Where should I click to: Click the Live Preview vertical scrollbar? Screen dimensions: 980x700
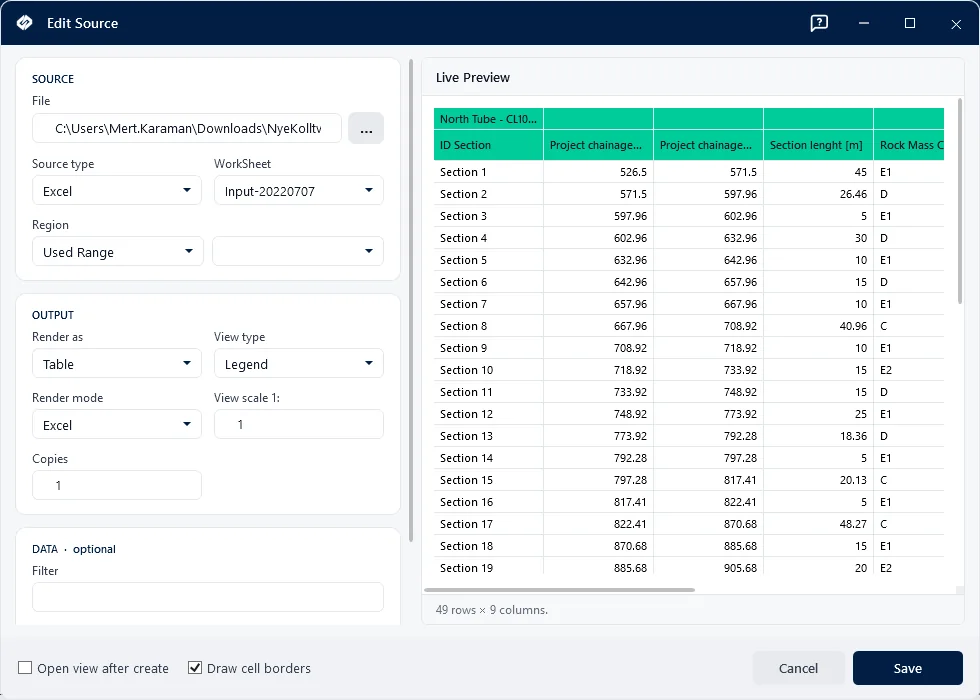click(x=960, y=201)
